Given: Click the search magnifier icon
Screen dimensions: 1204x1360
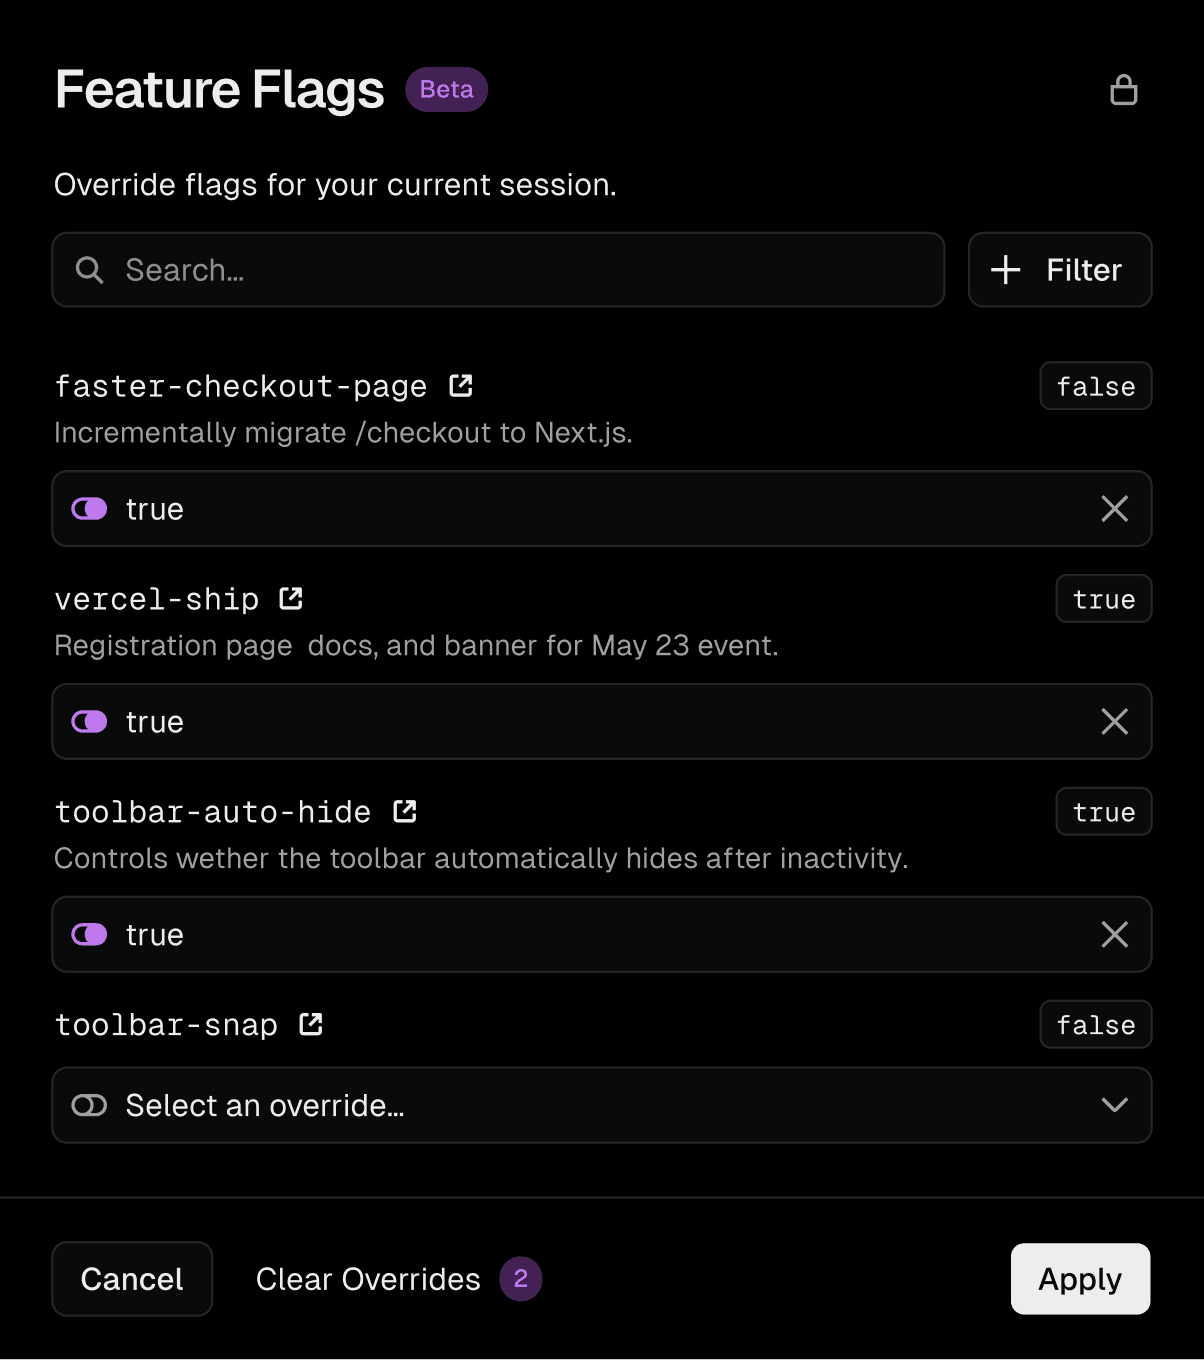Looking at the screenshot, I should click(x=89, y=269).
